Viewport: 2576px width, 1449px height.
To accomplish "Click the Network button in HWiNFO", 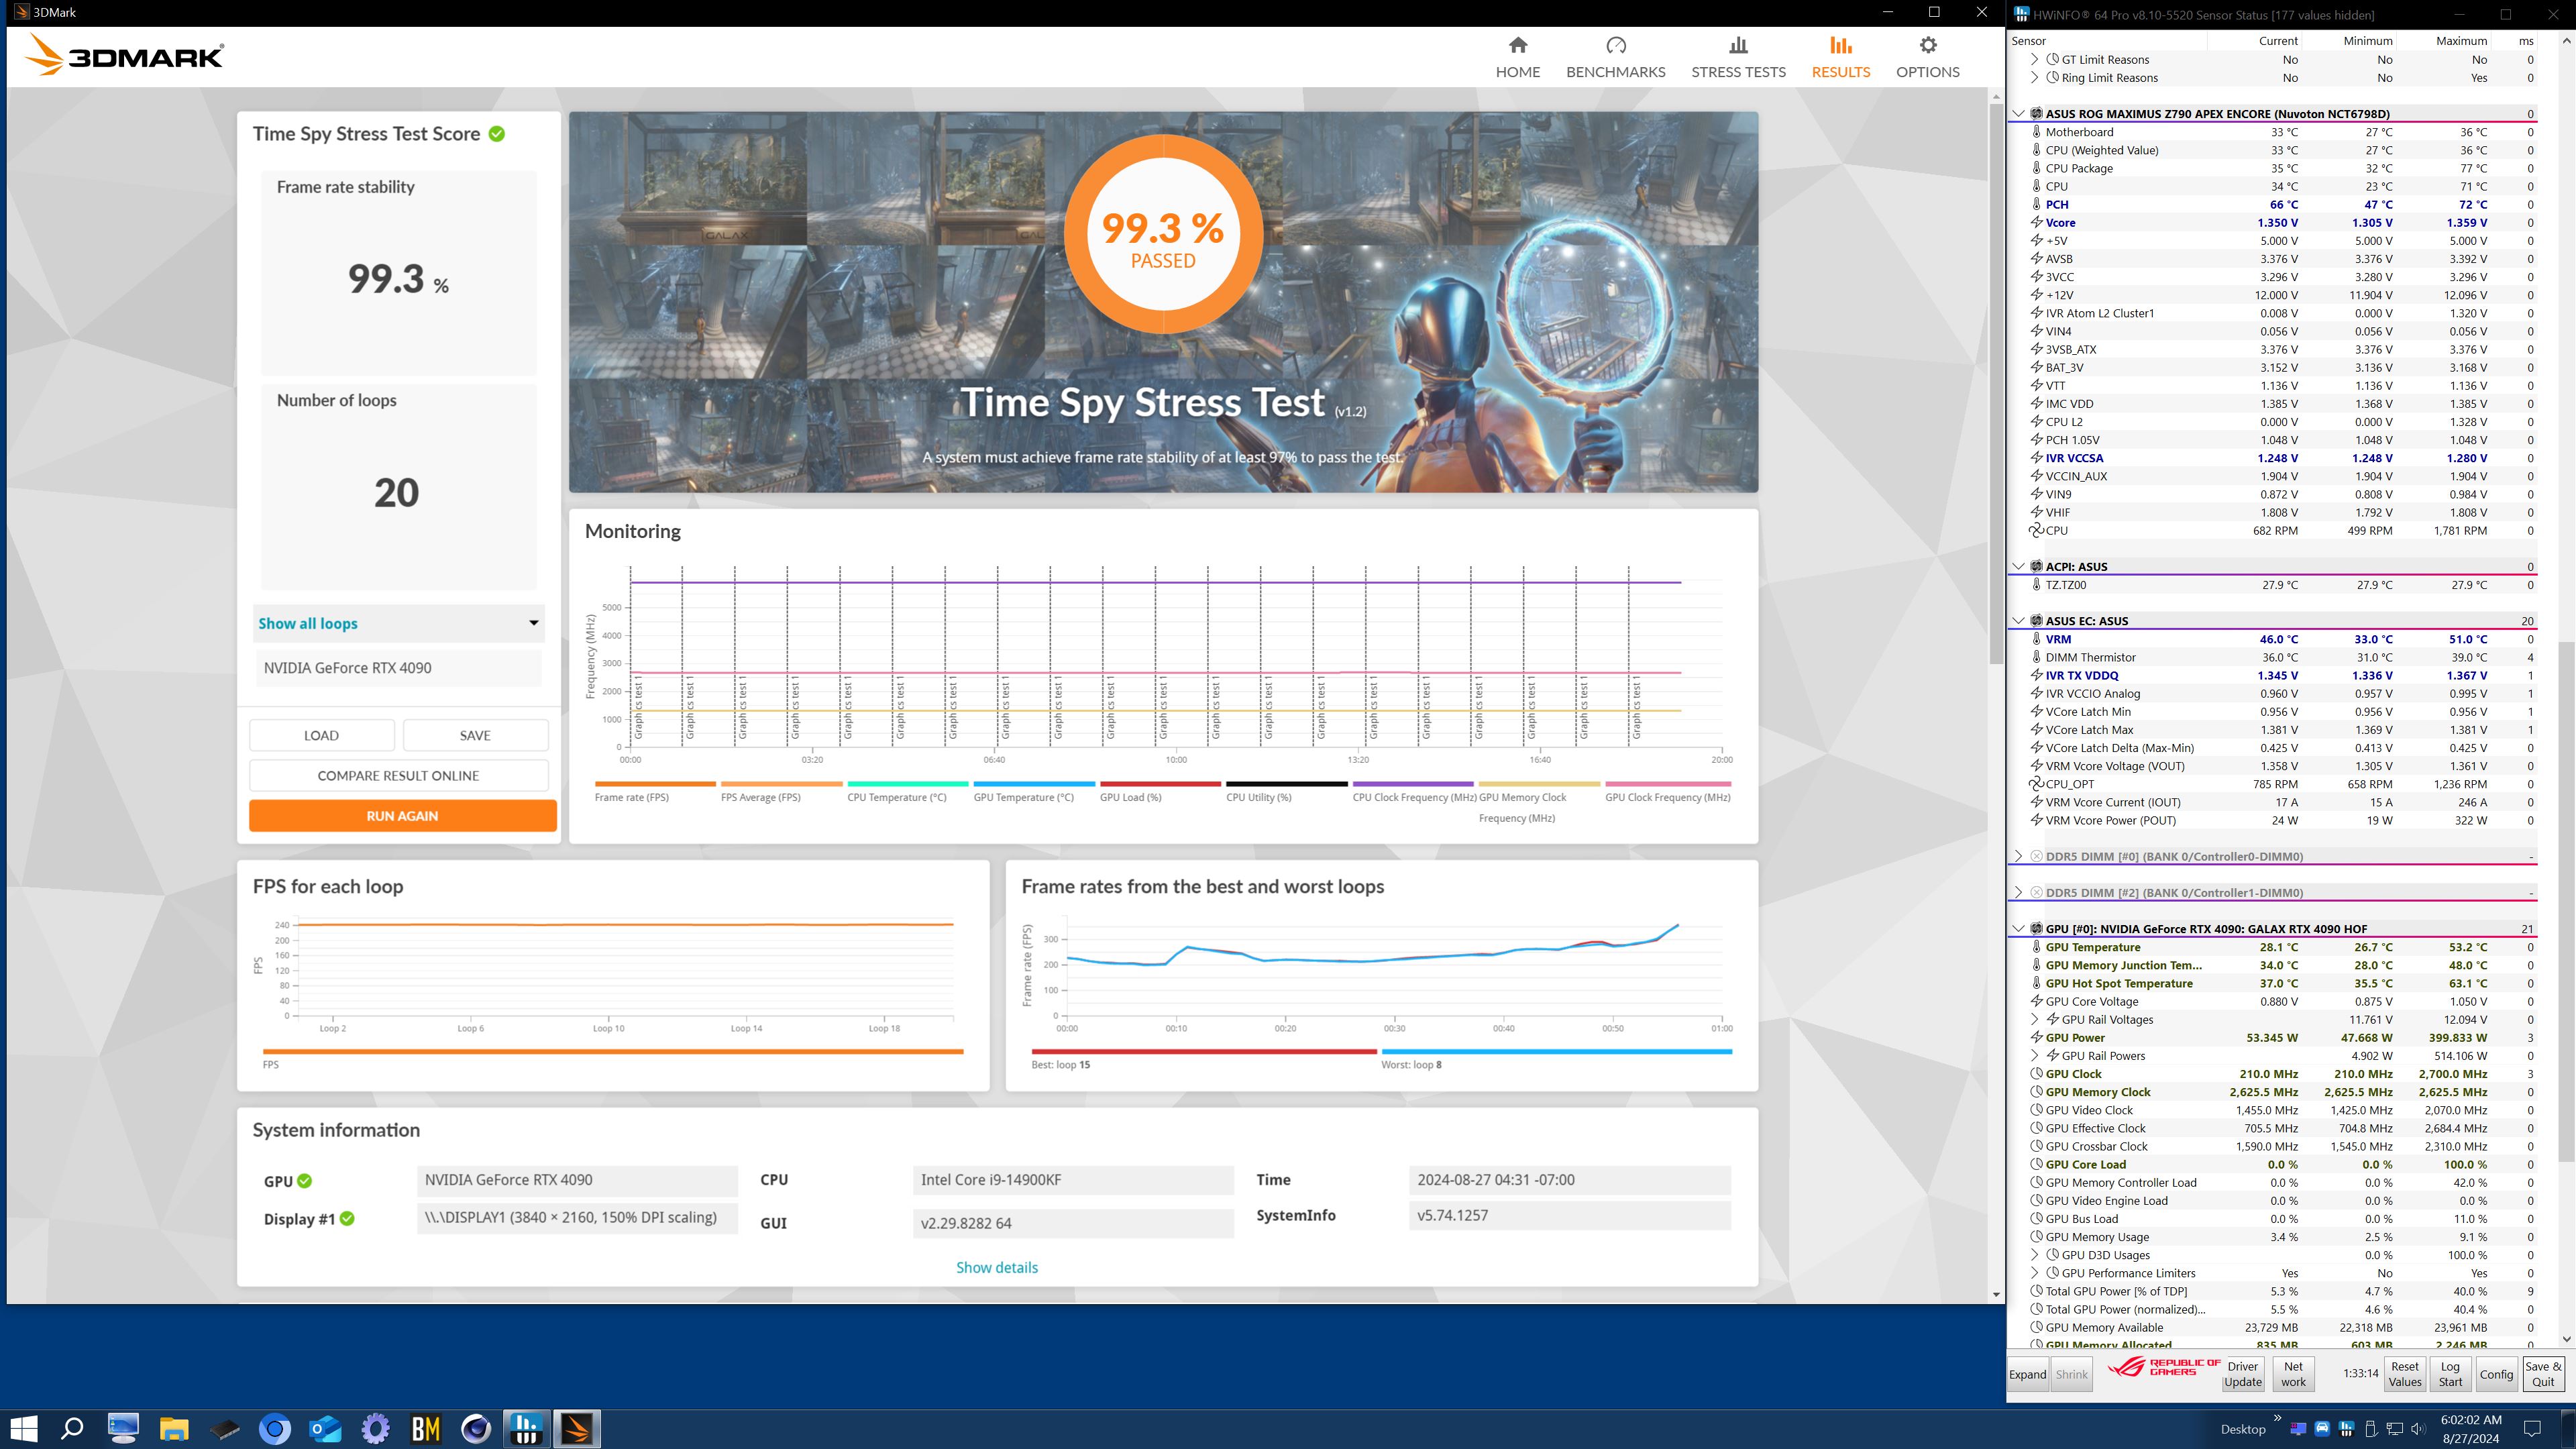I will (x=2293, y=1374).
